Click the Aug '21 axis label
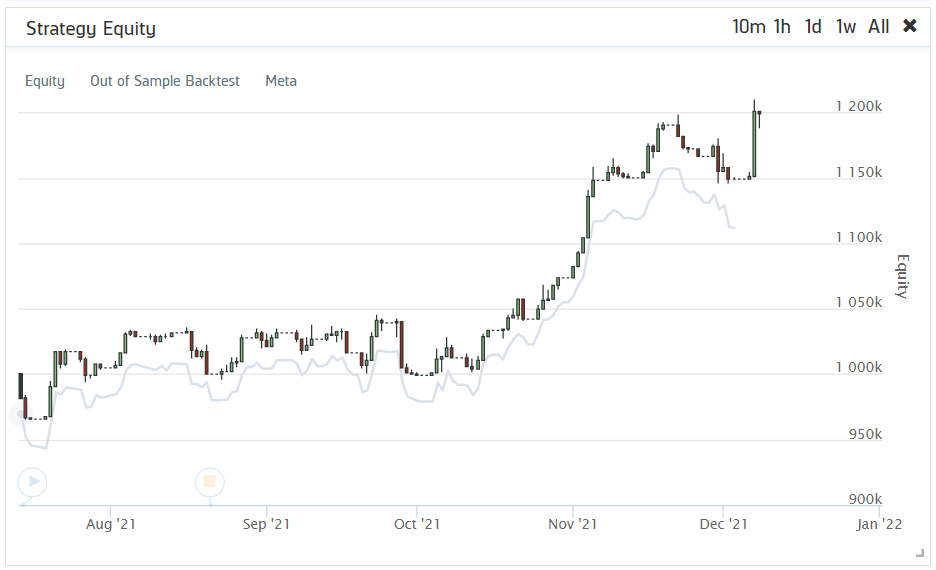Screen dimensions: 936x570 [x=110, y=524]
